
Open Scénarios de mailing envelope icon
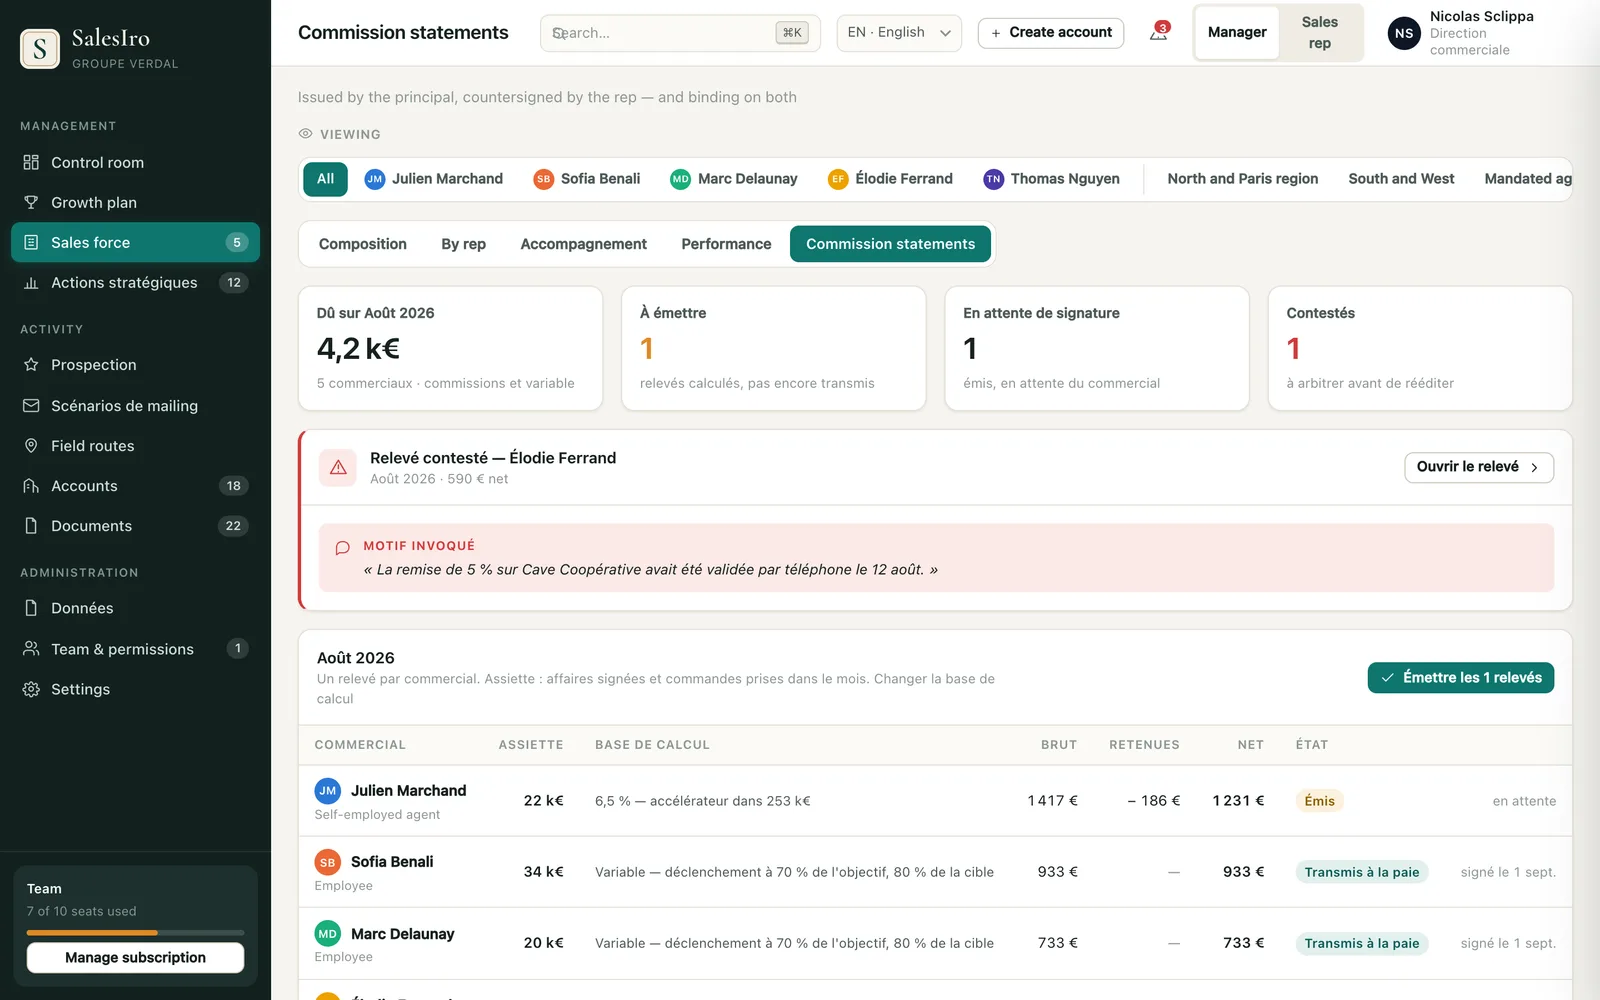pyautogui.click(x=31, y=406)
